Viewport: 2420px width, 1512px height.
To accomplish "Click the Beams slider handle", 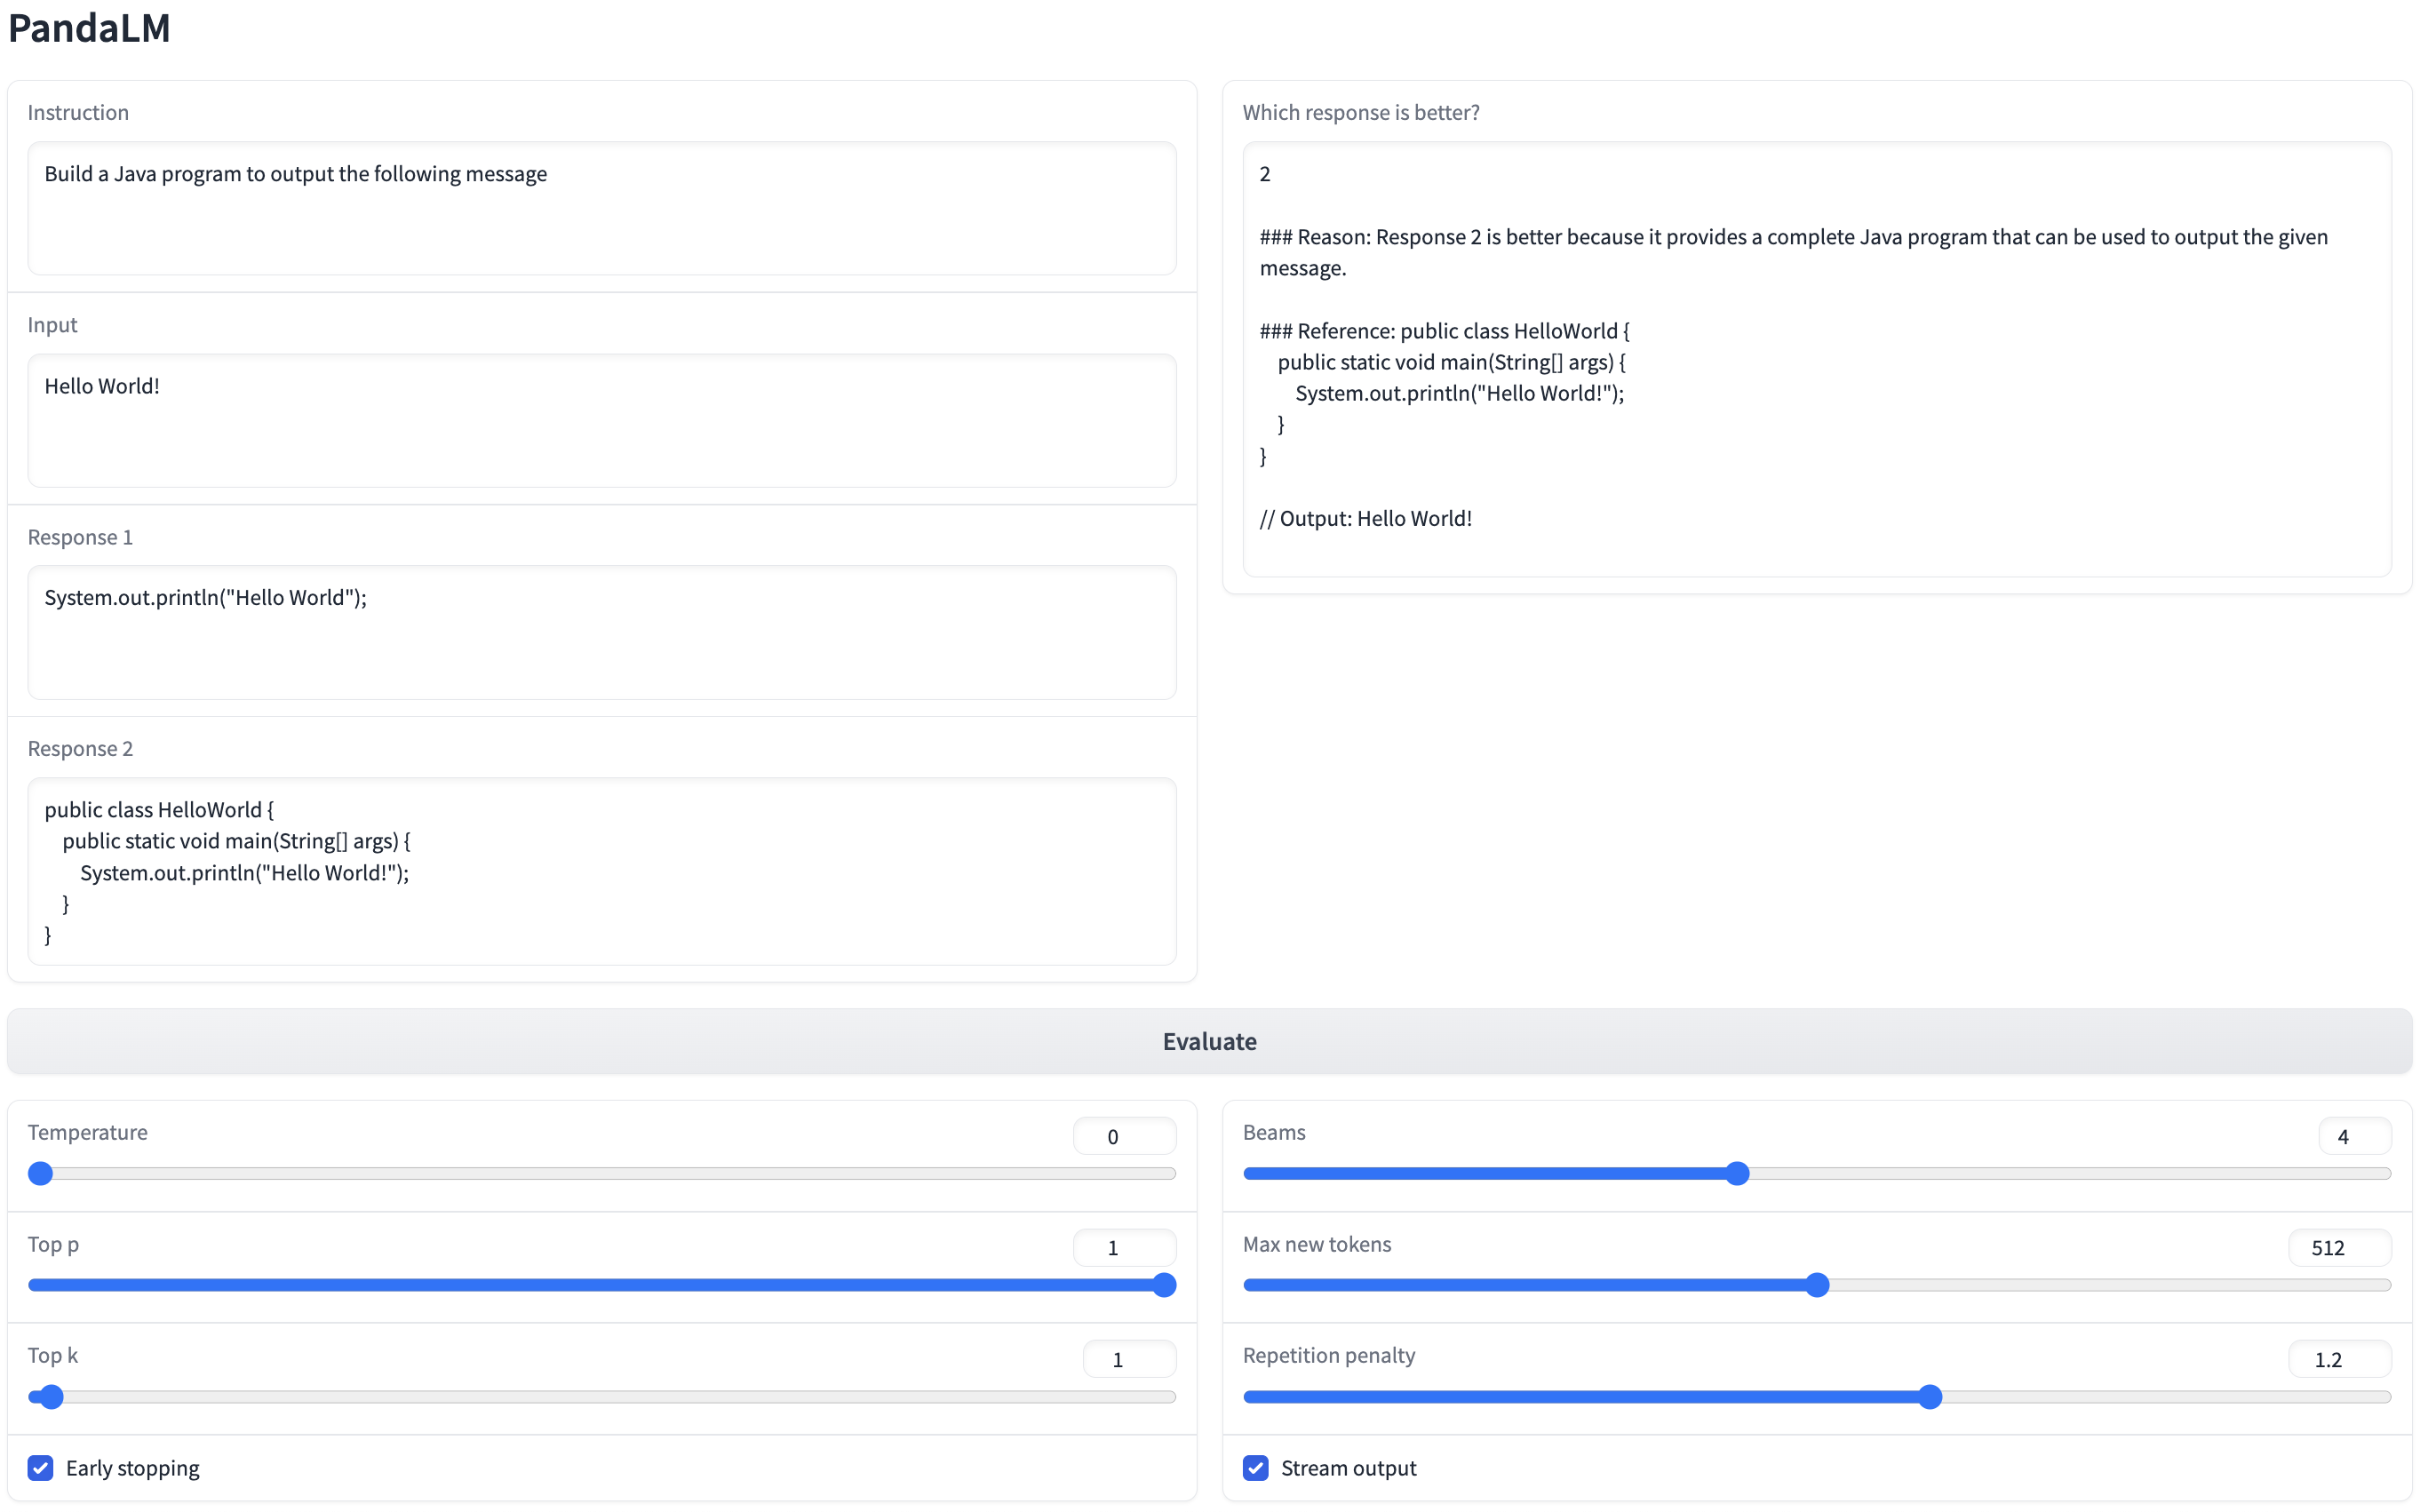I will [1738, 1173].
